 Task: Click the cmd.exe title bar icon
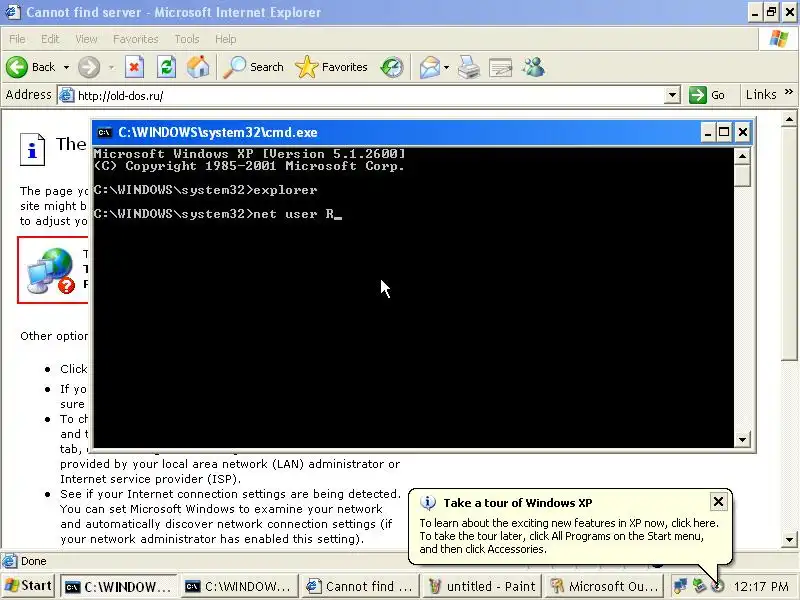click(105, 133)
